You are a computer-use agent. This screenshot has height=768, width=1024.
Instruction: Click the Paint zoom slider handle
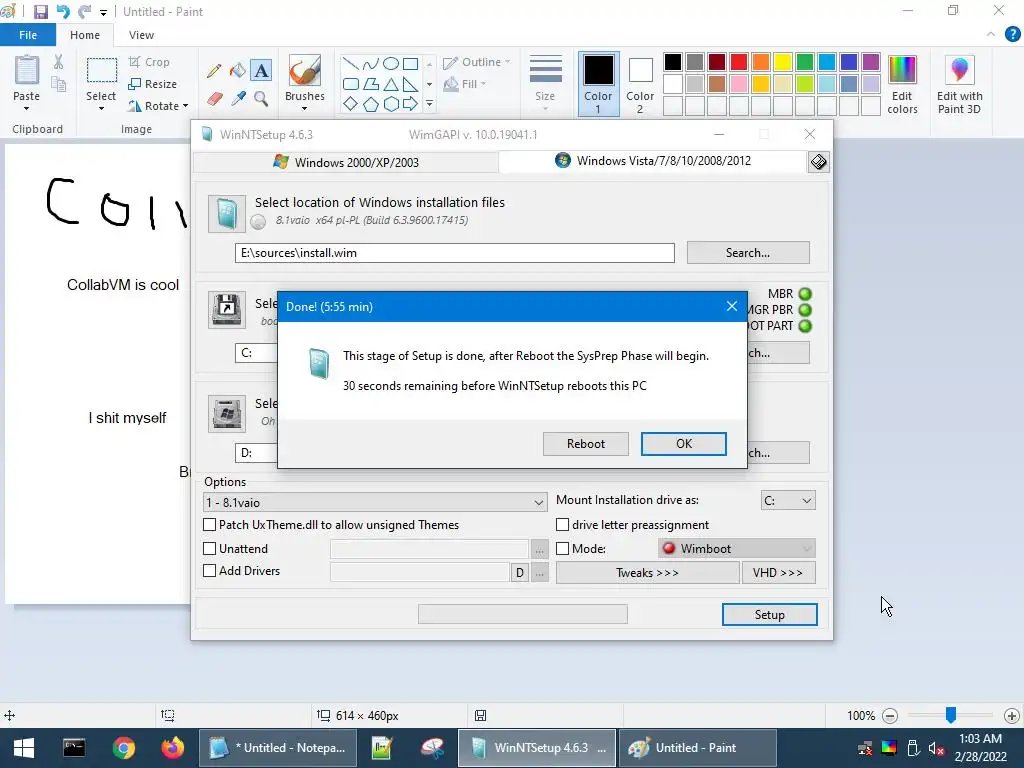coord(951,715)
